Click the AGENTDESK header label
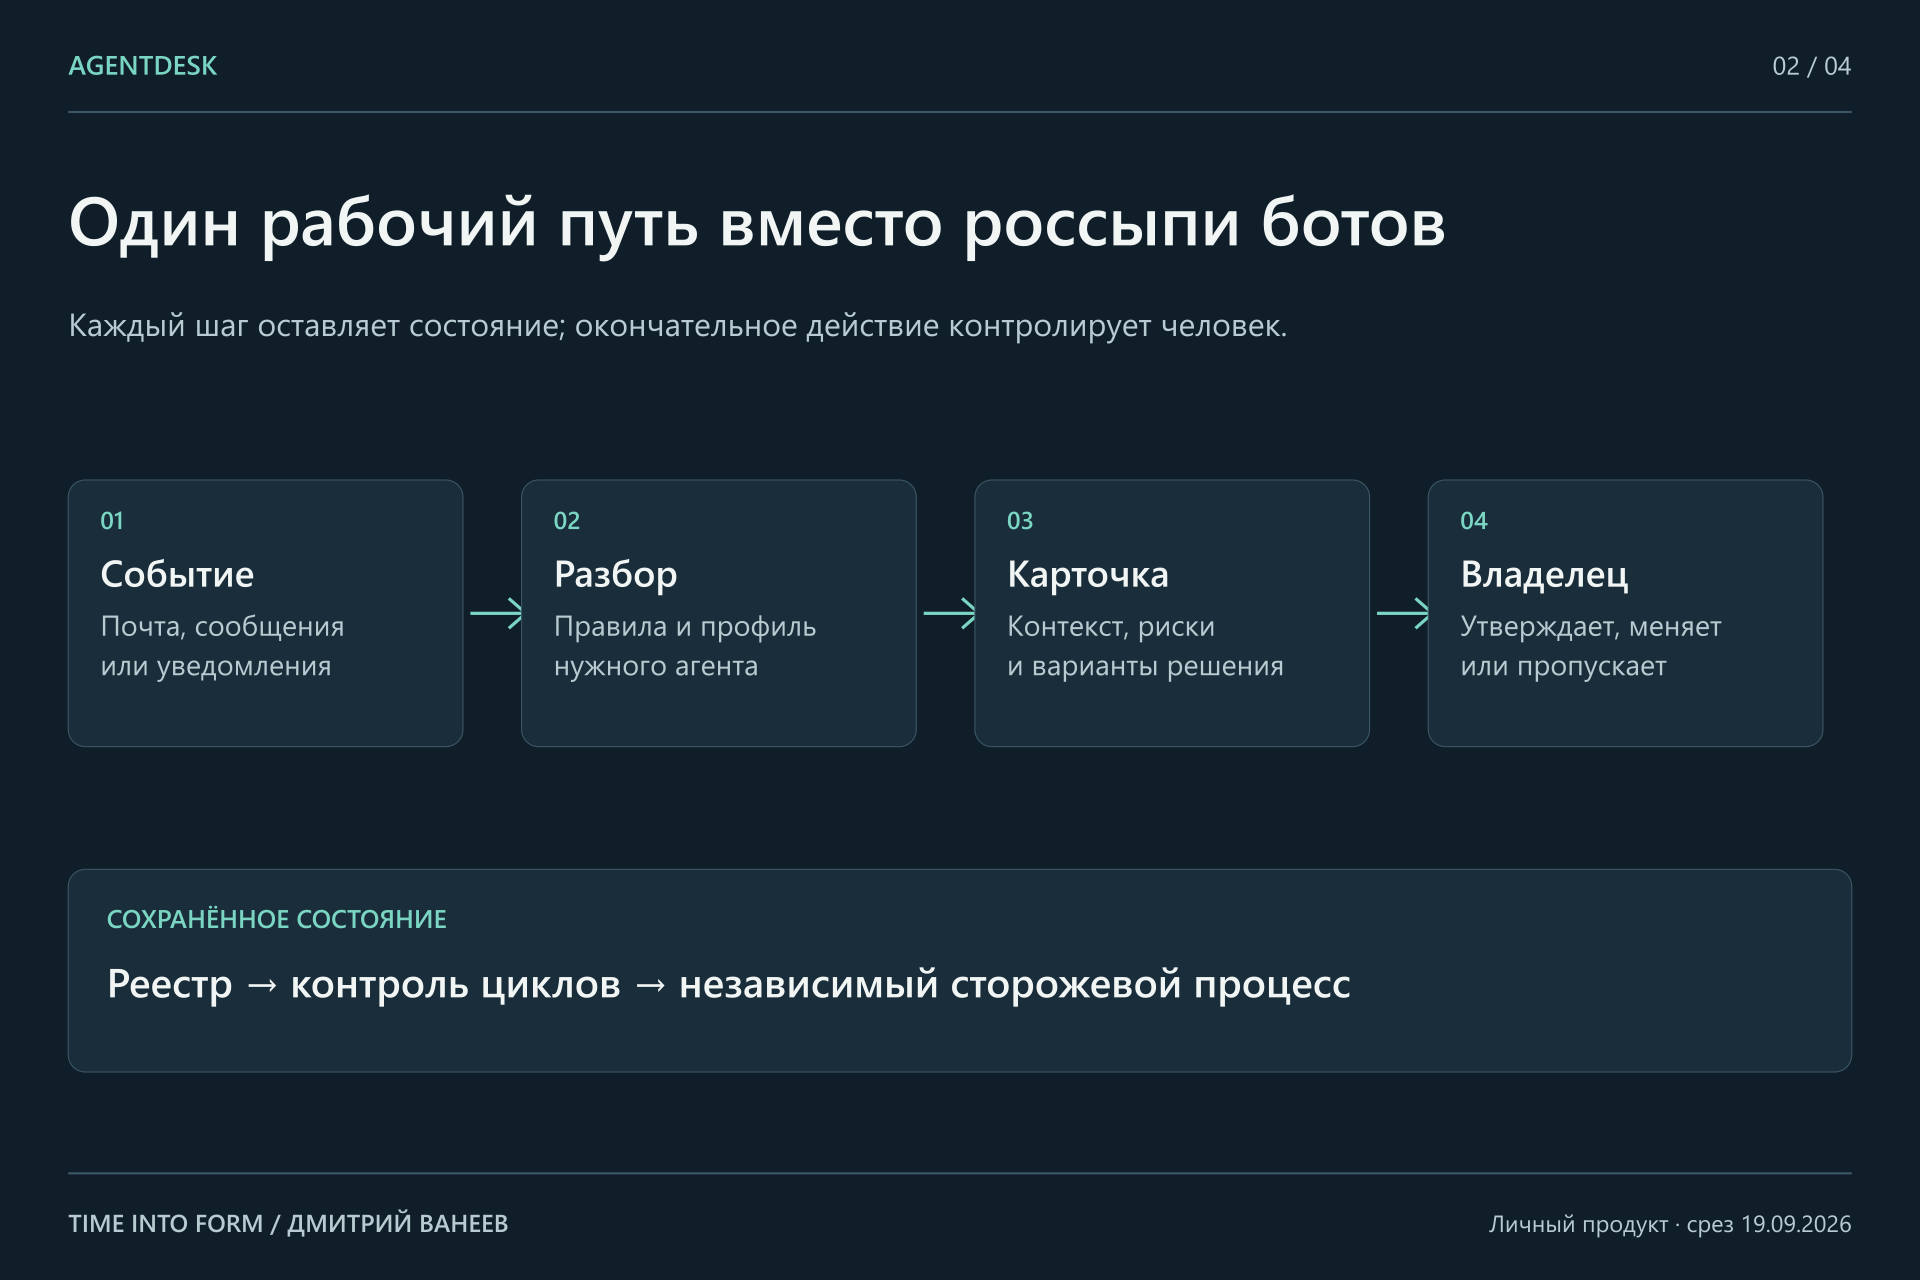Viewport: 1920px width, 1280px height. (x=142, y=66)
